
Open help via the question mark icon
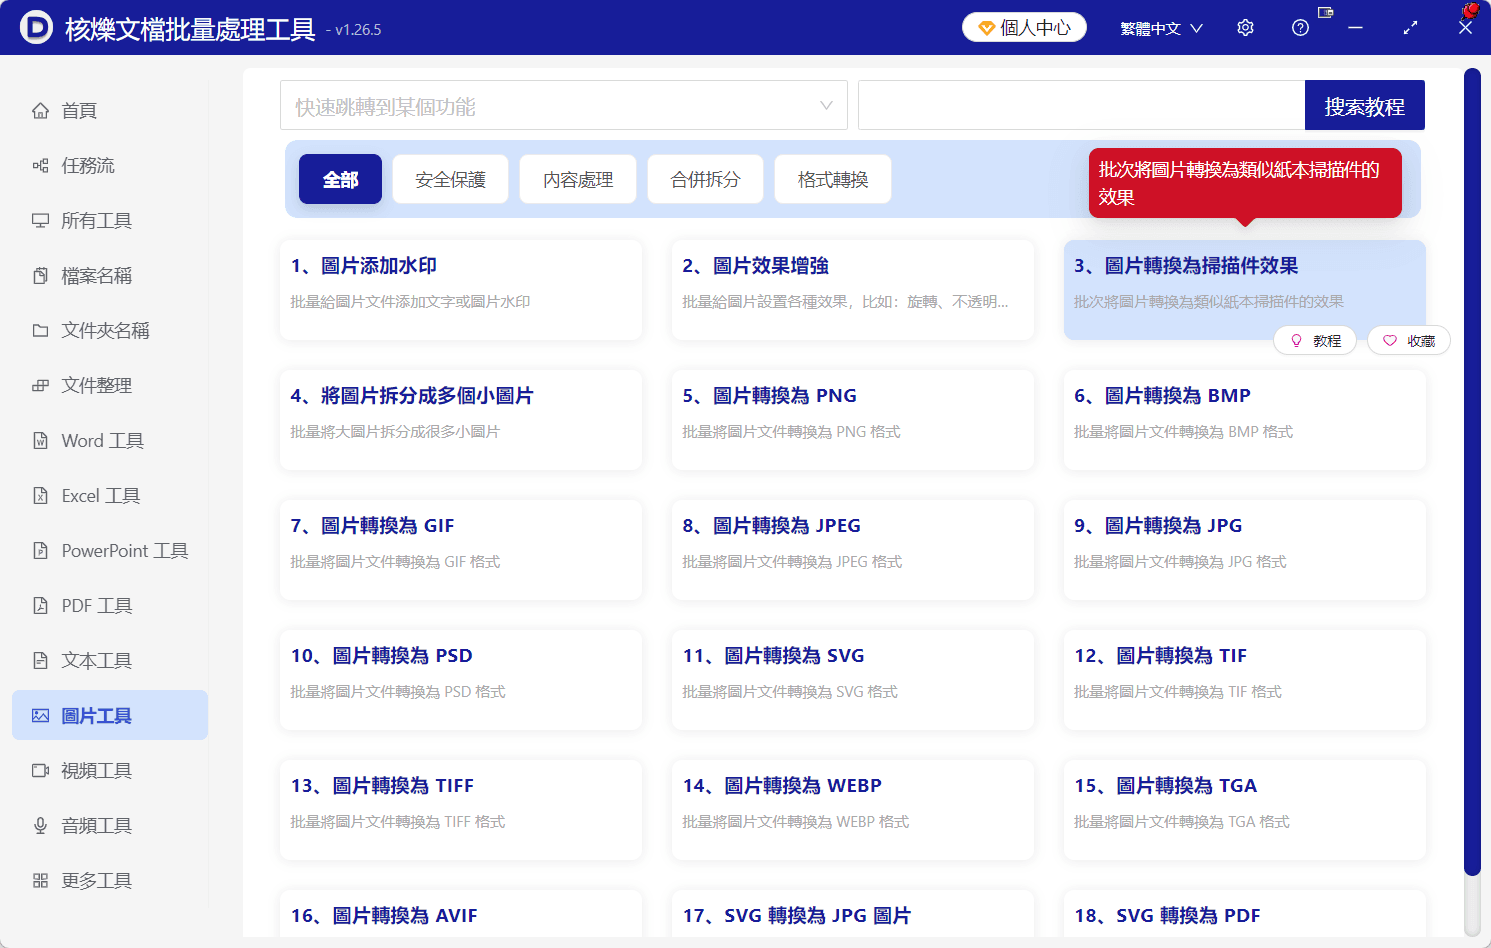(x=1300, y=28)
